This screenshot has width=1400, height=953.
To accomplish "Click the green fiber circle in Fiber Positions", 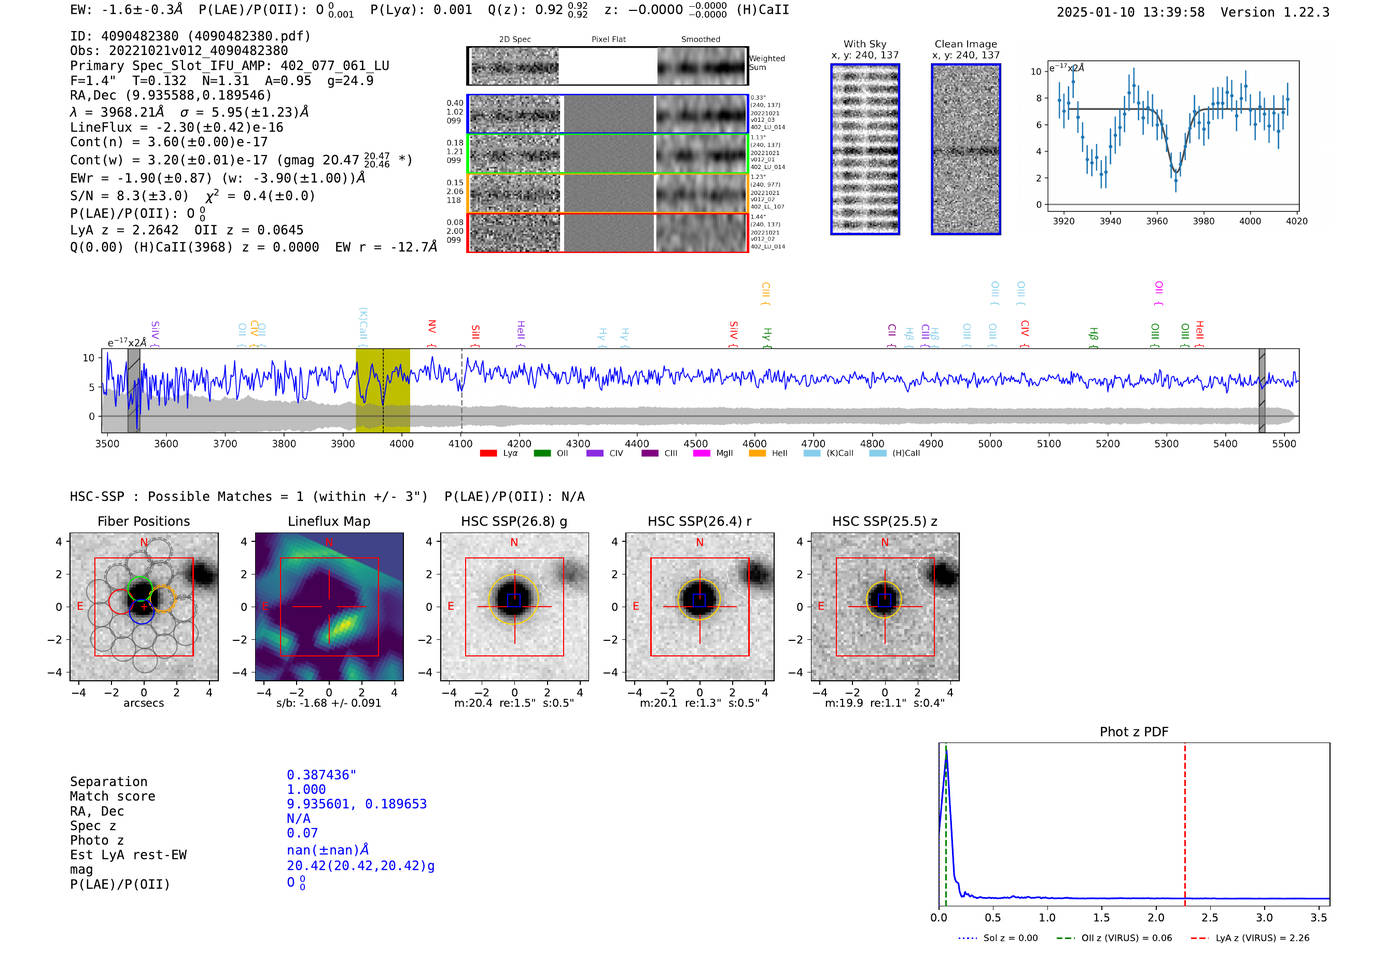I will [x=140, y=589].
